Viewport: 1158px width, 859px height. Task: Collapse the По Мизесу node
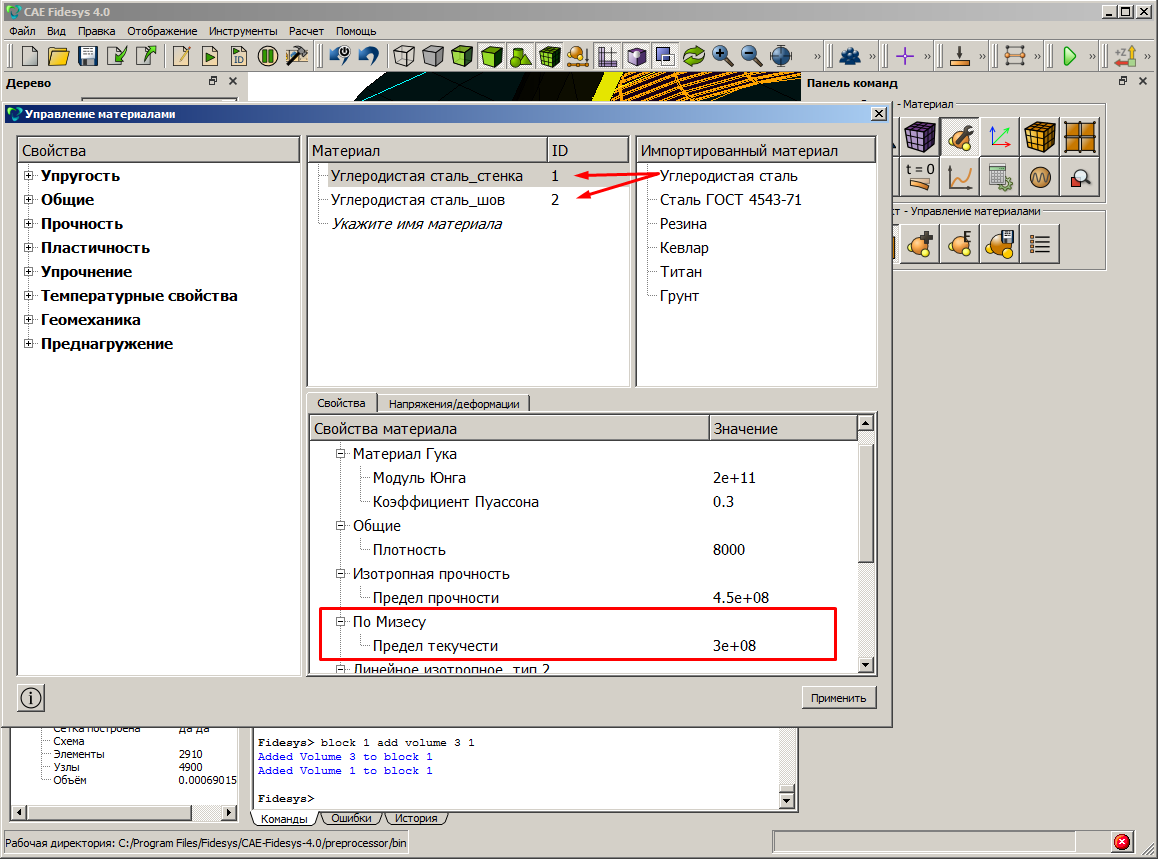[340, 621]
